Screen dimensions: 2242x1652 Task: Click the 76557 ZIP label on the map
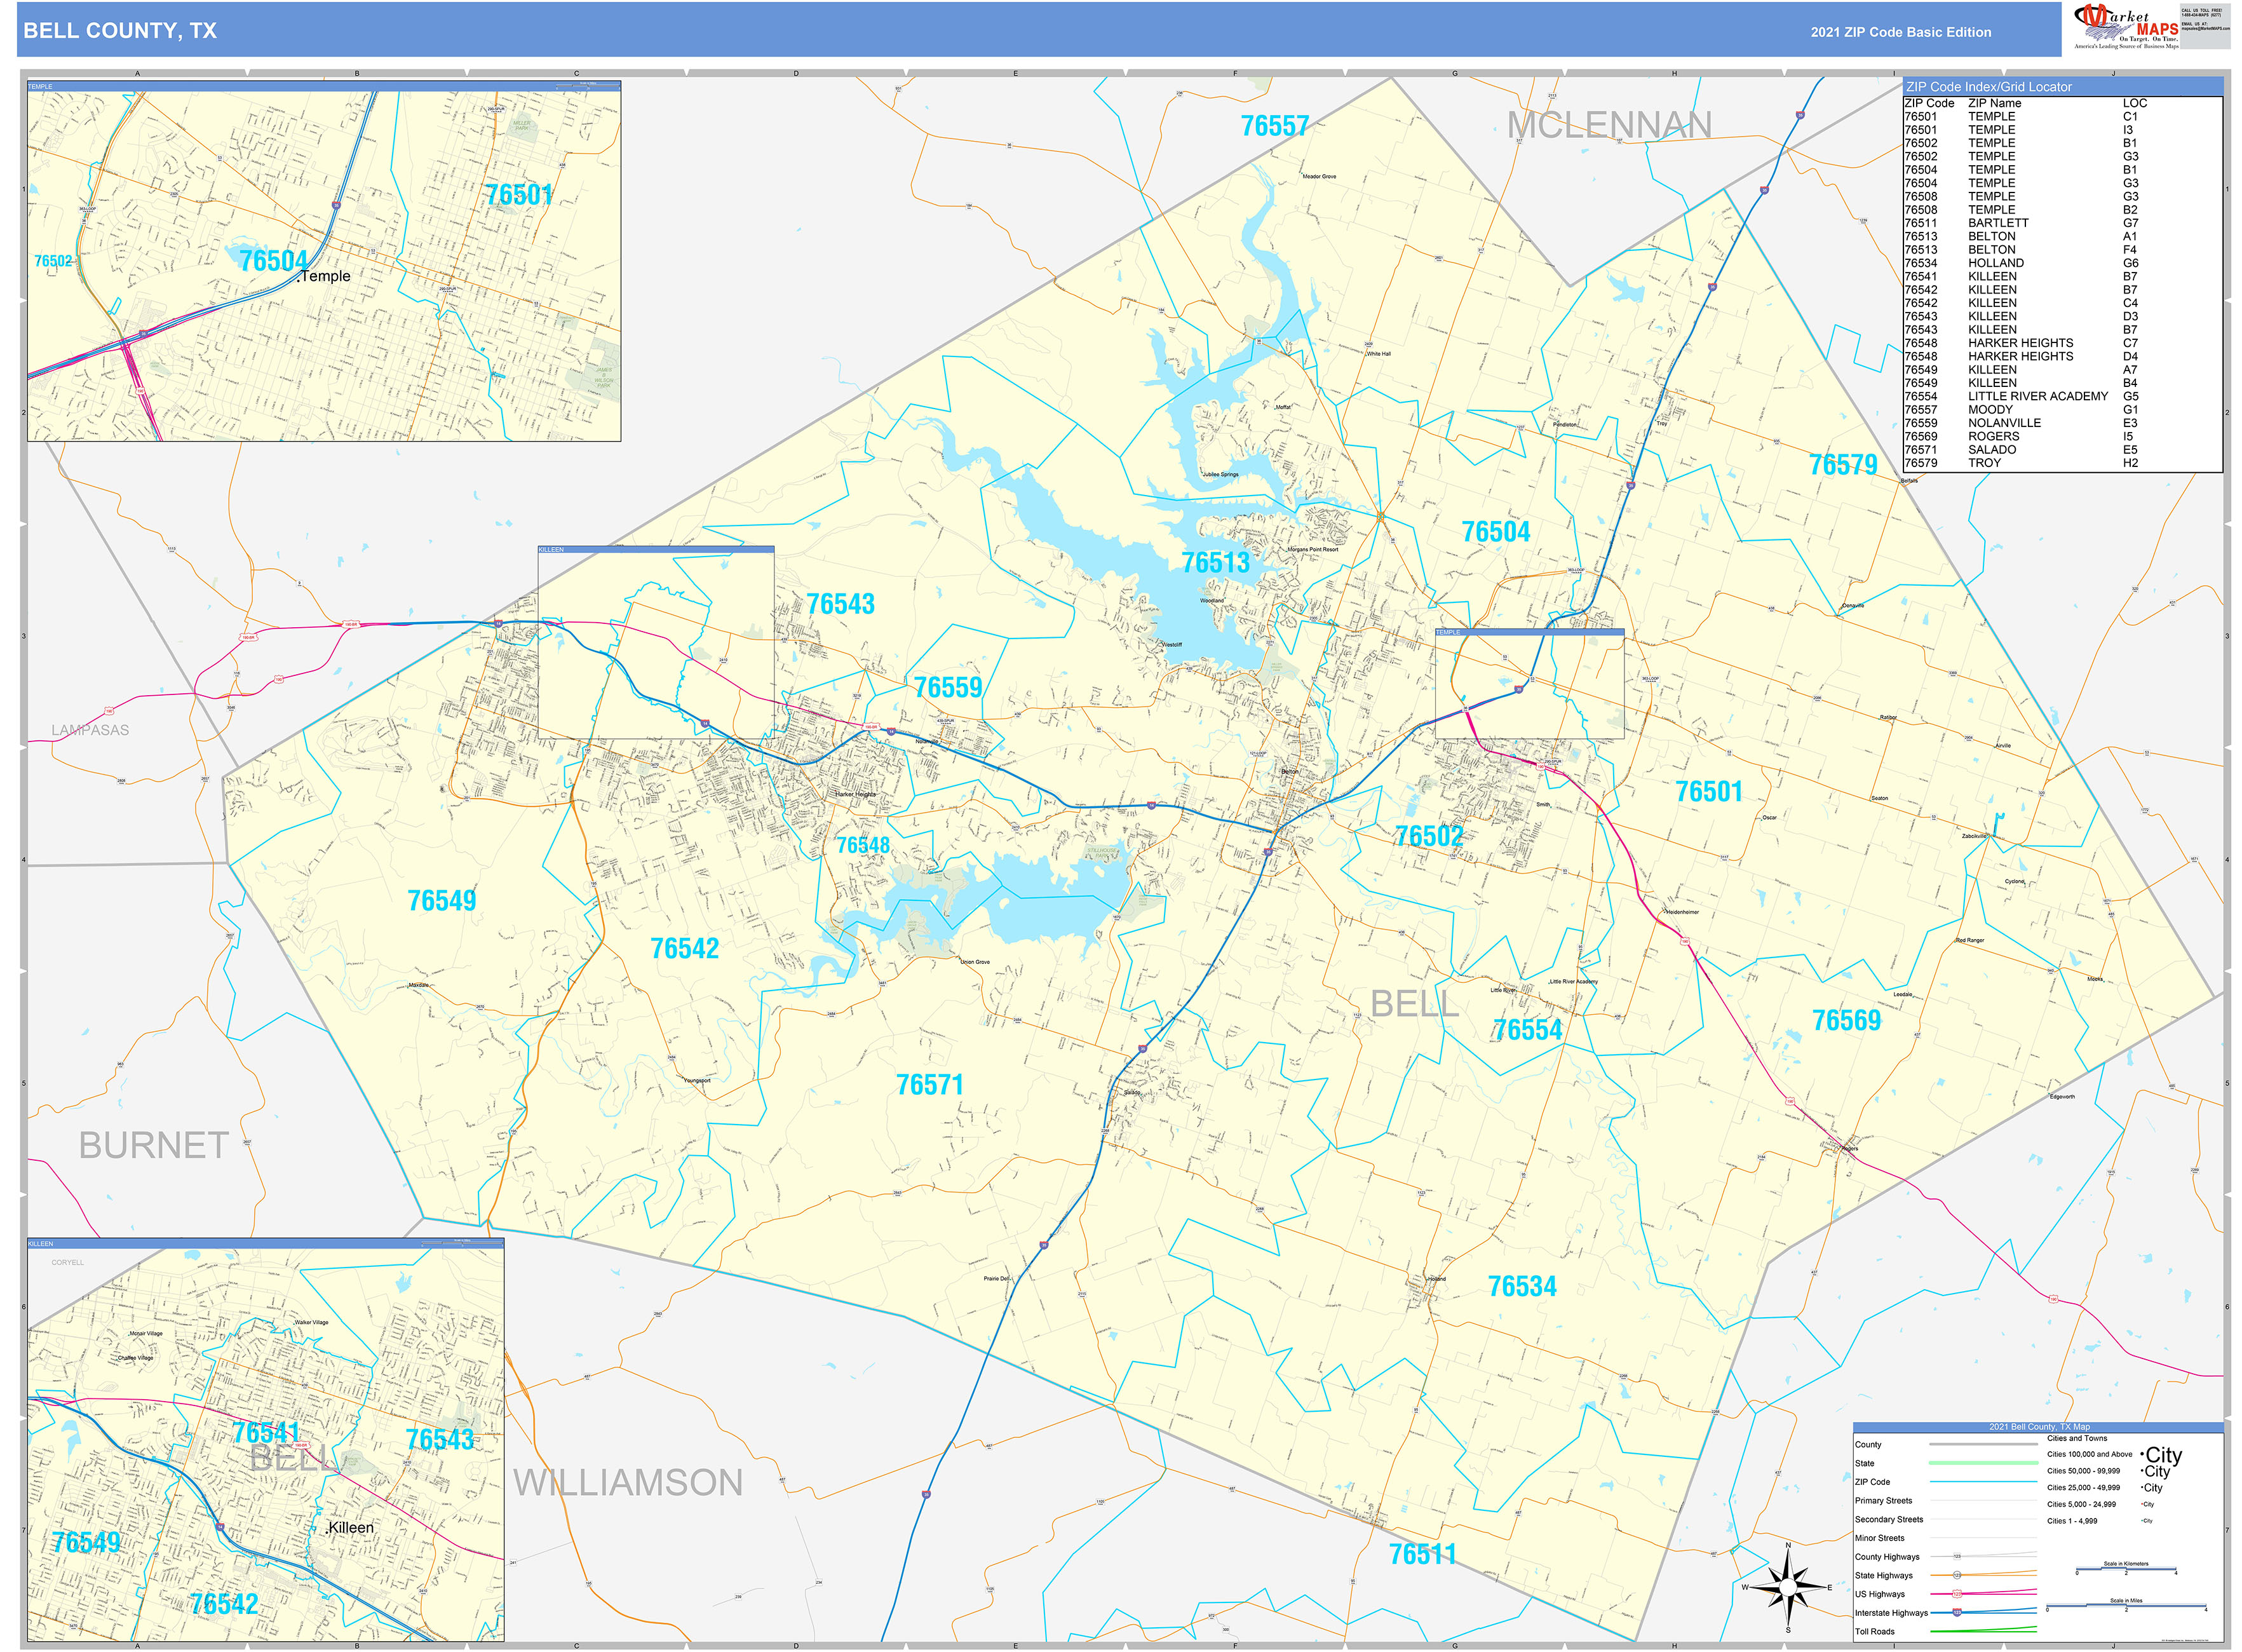click(x=1274, y=126)
